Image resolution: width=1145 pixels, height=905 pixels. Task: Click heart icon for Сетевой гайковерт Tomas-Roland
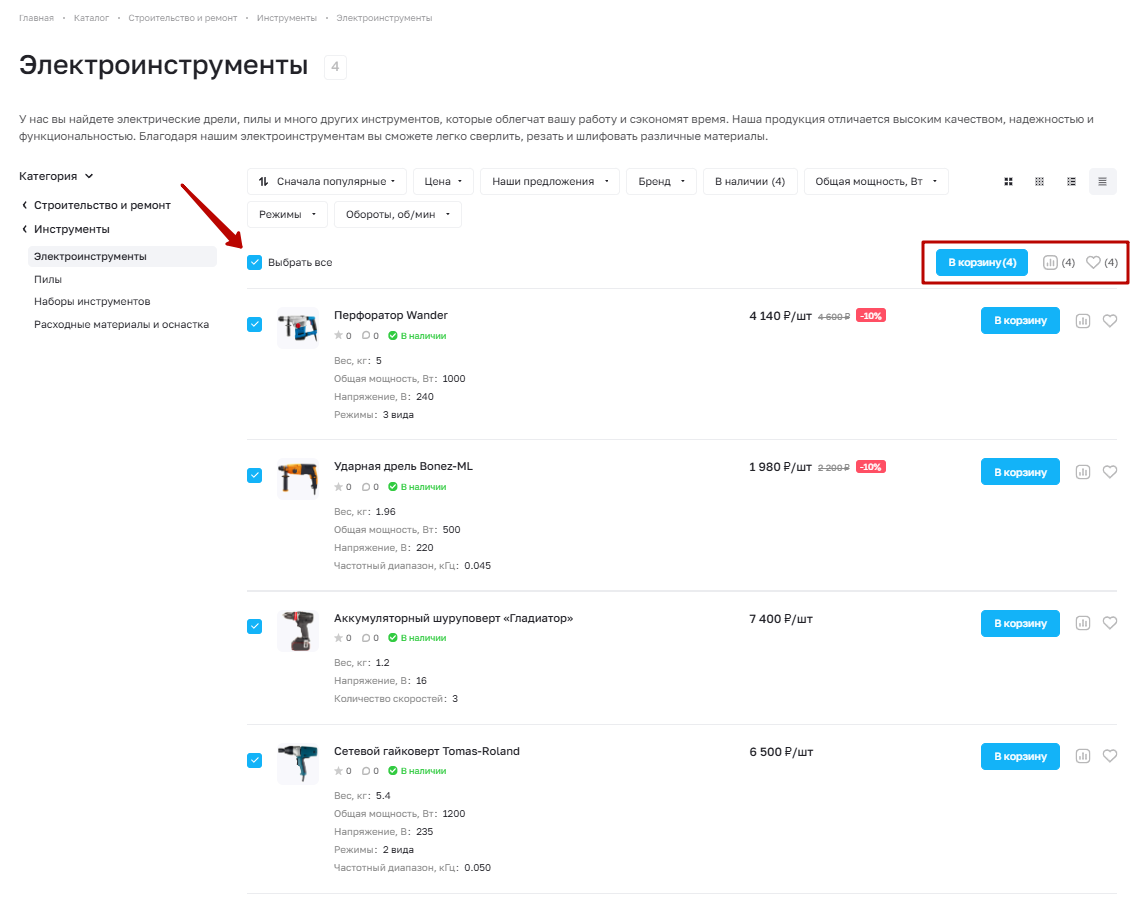1109,756
